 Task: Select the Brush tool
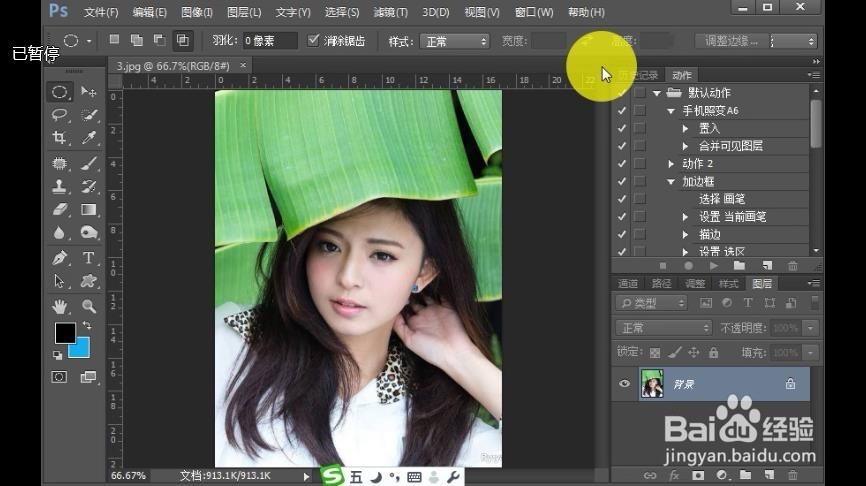[88, 163]
